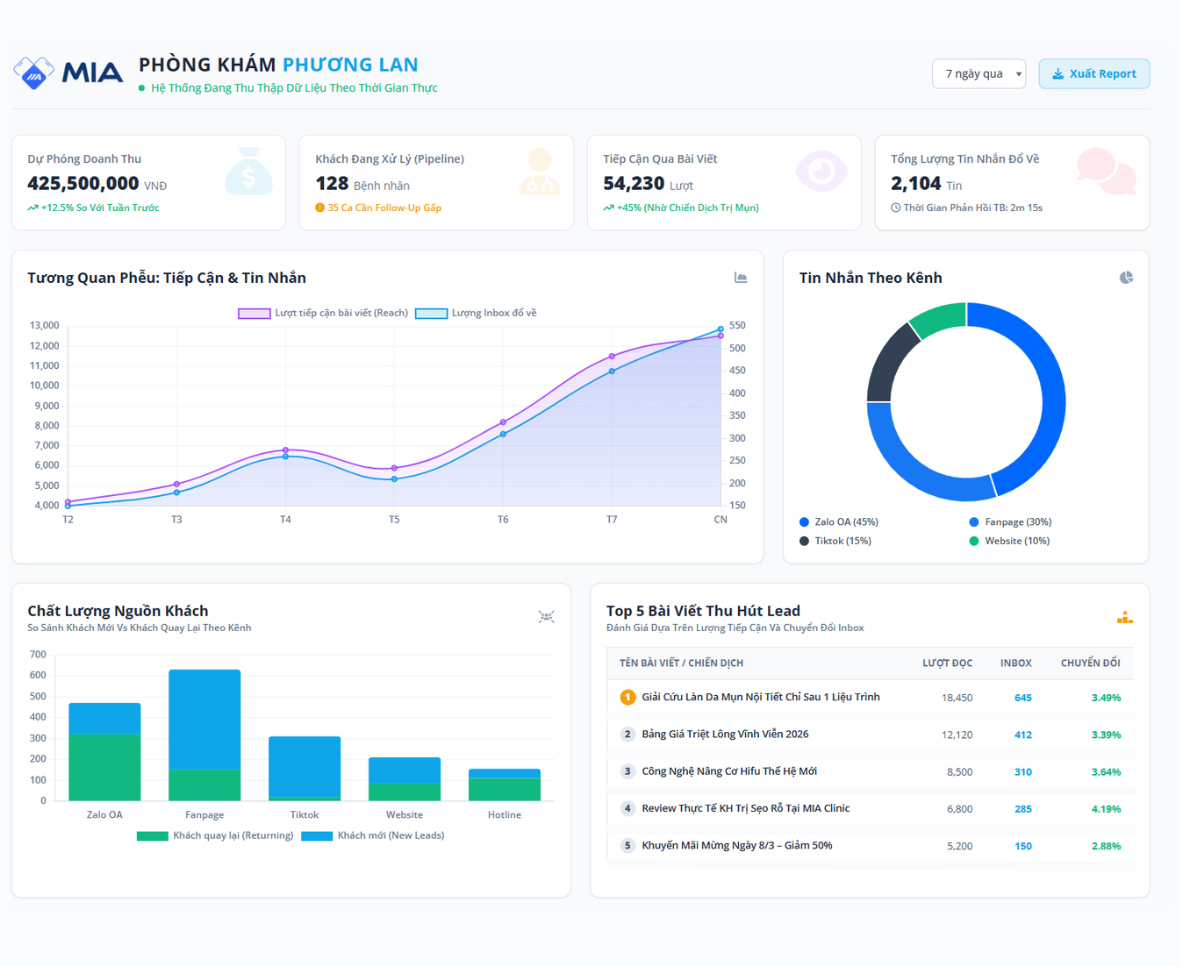Click the orange warning icon next to 35 Ca Cần Follow-Up
The image size is (1180, 966).
coord(320,208)
